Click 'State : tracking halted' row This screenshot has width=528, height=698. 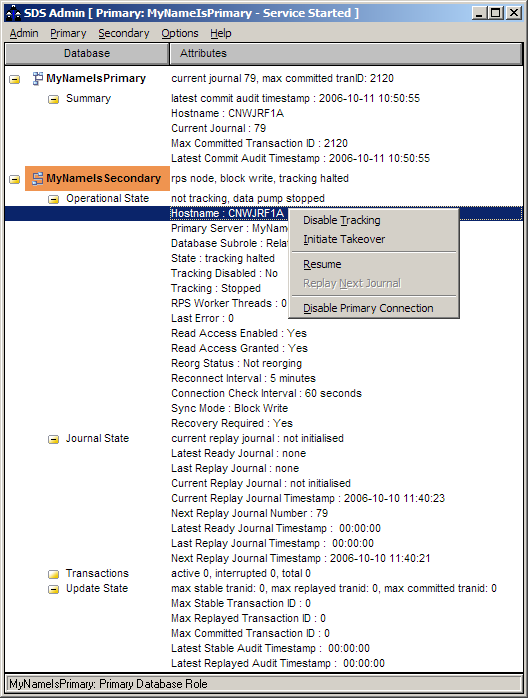223,258
